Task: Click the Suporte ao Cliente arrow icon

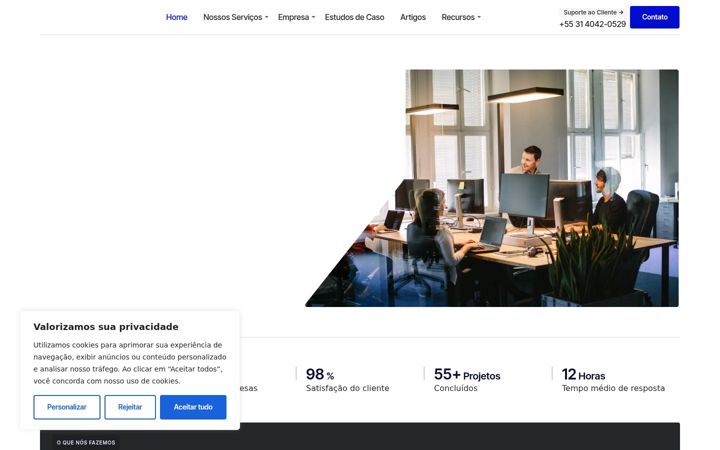Action: [x=621, y=12]
